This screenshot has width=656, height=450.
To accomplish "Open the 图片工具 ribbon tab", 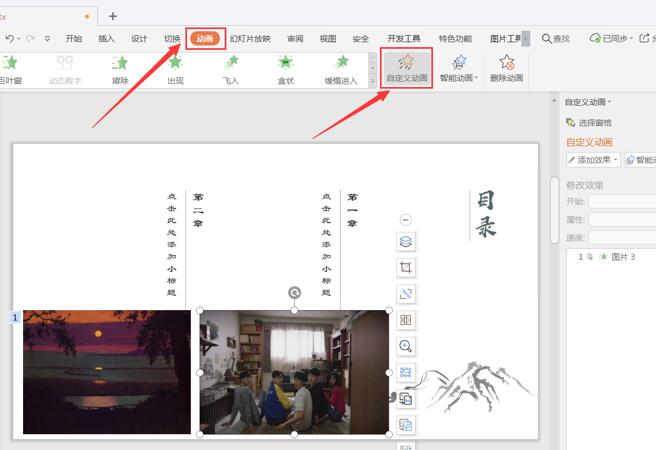I will click(x=505, y=38).
